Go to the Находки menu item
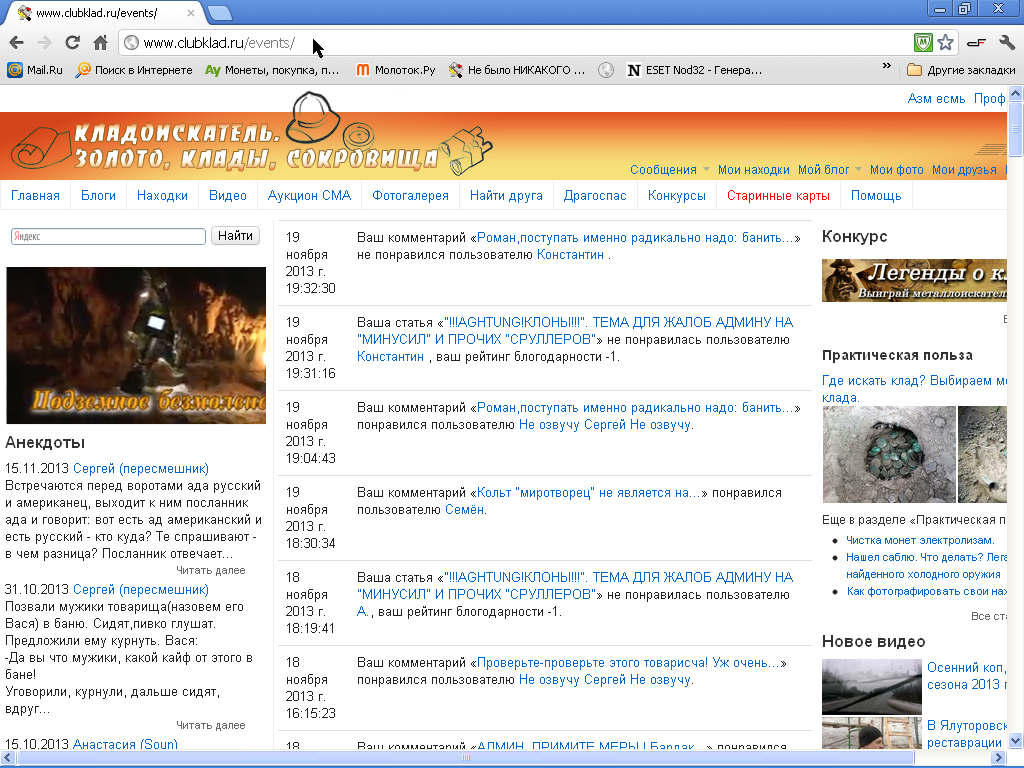Viewport: 1024px width, 768px height. click(162, 195)
